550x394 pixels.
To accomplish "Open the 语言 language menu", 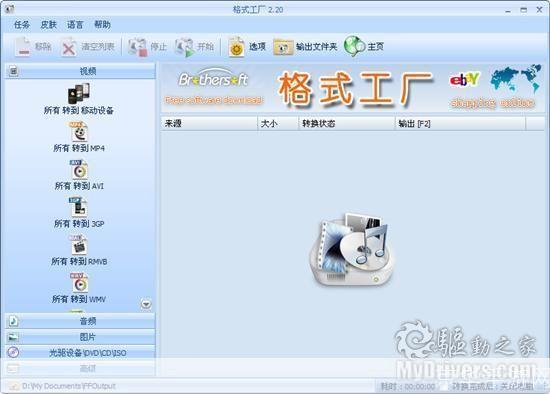I will click(x=75, y=25).
